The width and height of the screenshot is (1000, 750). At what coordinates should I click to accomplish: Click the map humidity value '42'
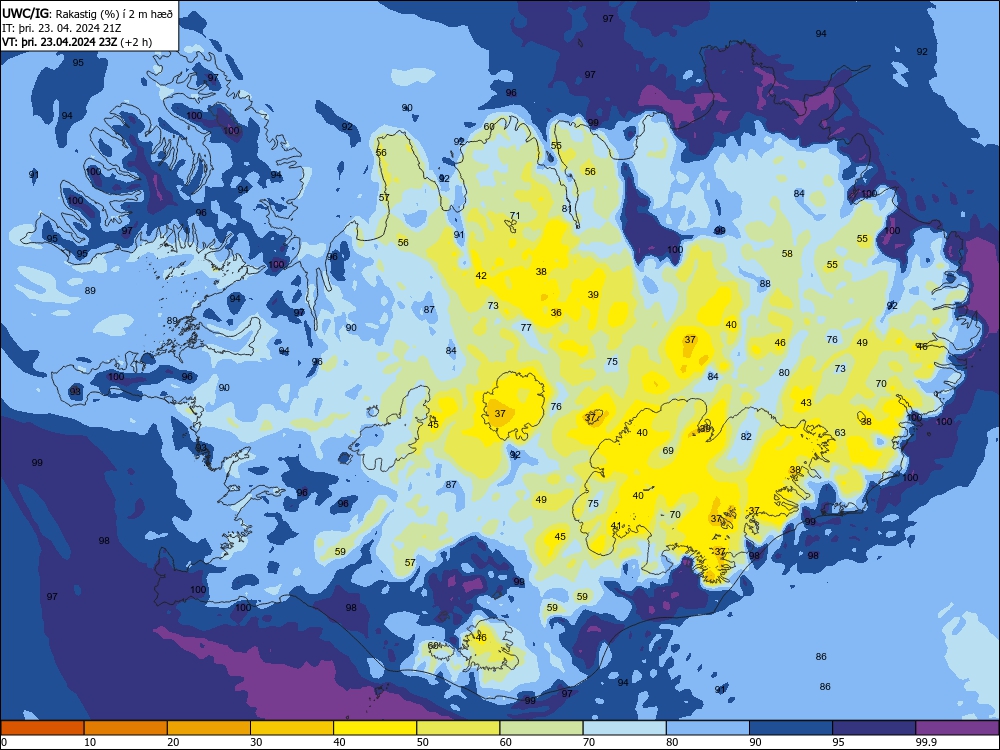481,276
